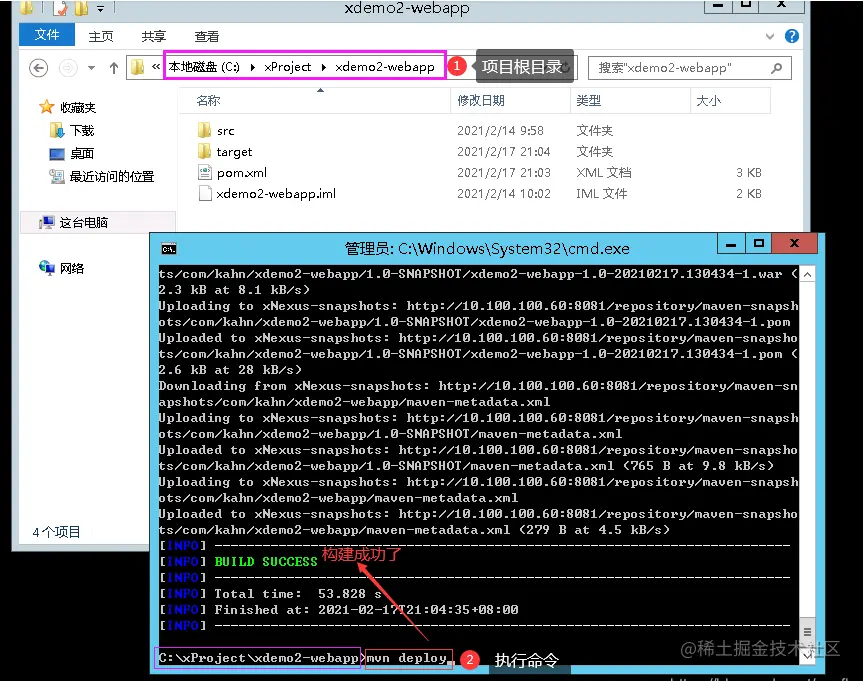
Task: Open 桌面 in navigation pane
Action: [72, 154]
